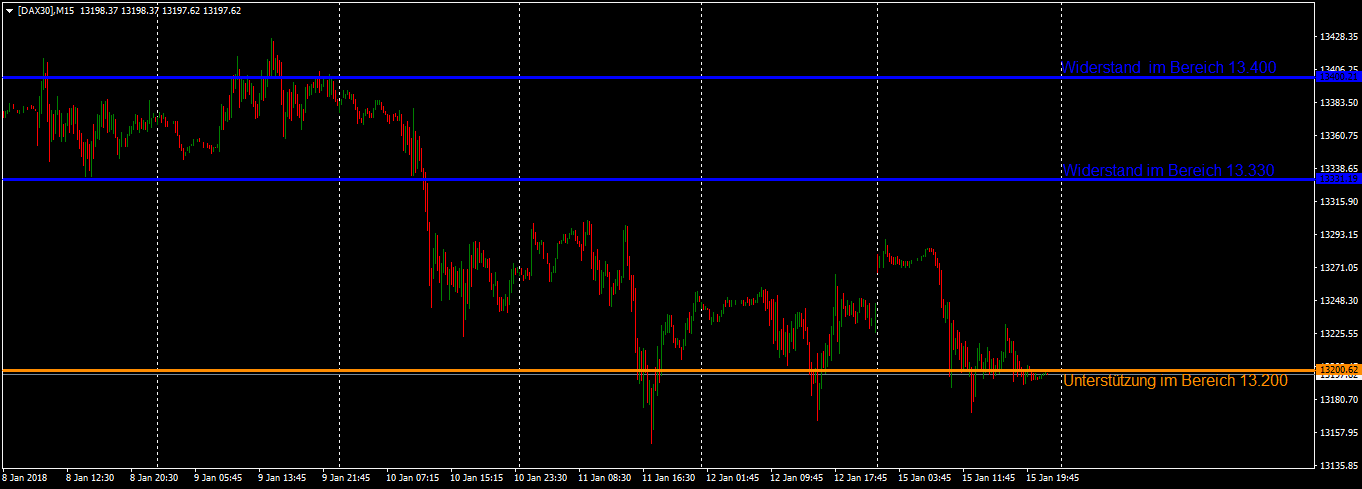Viewport: 1362px width, 489px height.
Task: Select the blue resistance line at 13.400
Action: [656, 77]
